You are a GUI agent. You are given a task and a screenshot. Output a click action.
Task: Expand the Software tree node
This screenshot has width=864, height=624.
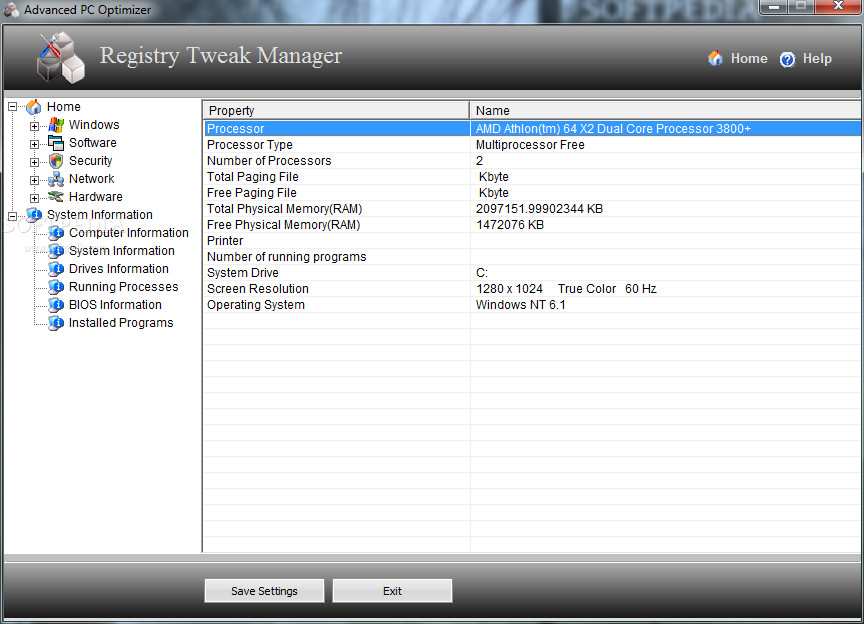[34, 144]
